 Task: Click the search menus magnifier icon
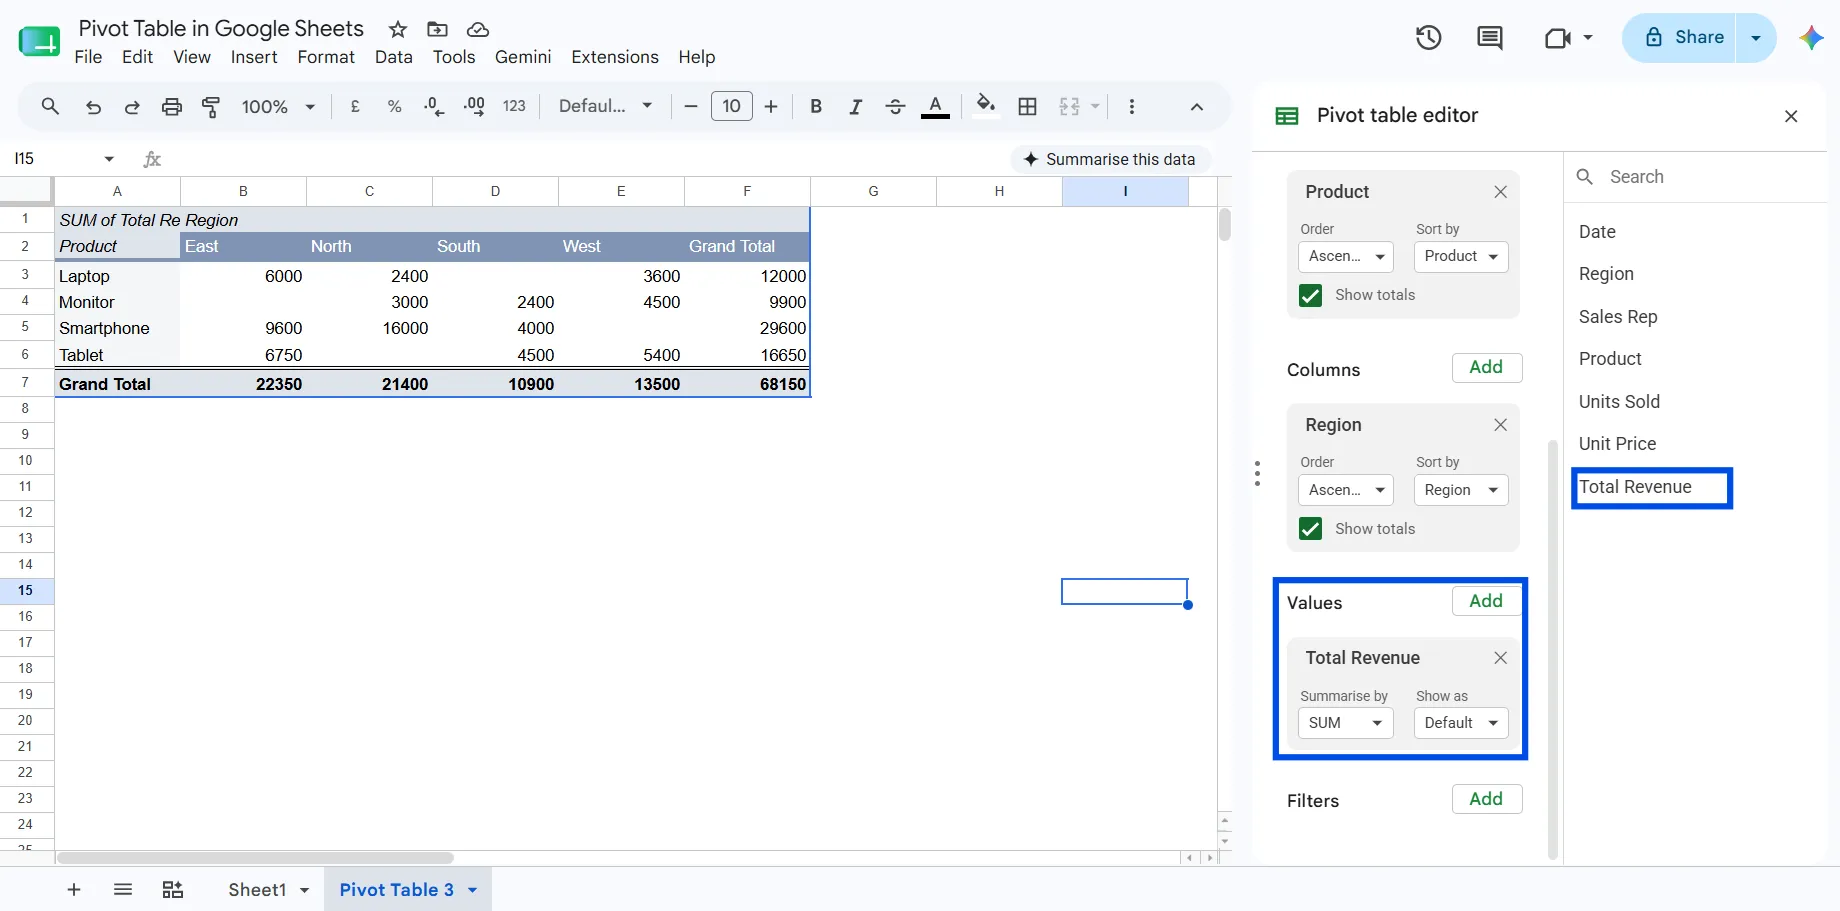(50, 106)
